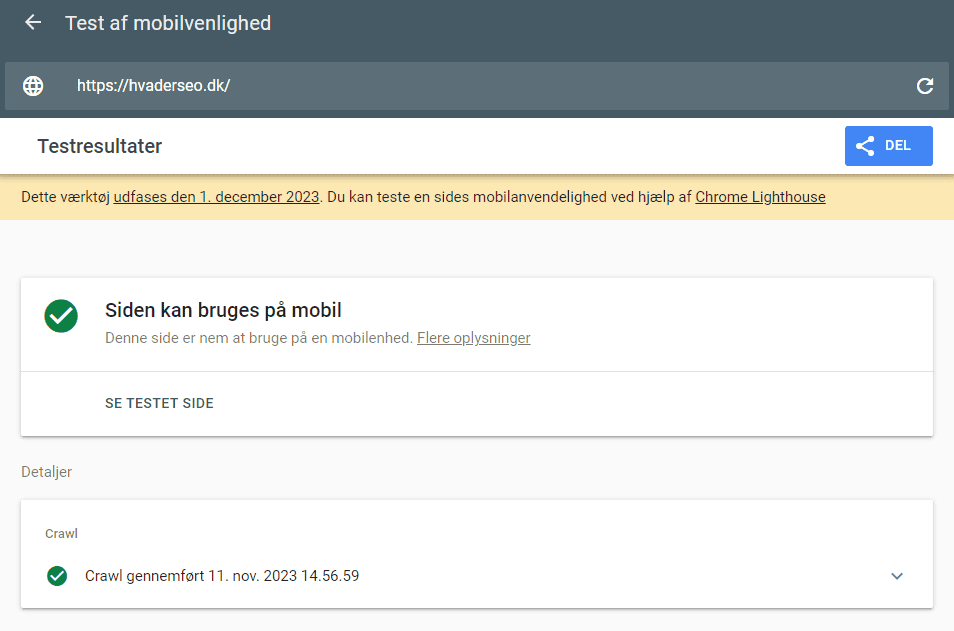The image size is (954, 631).
Task: Click 'SE TESTET SIDE'
Action: pyautogui.click(x=160, y=403)
